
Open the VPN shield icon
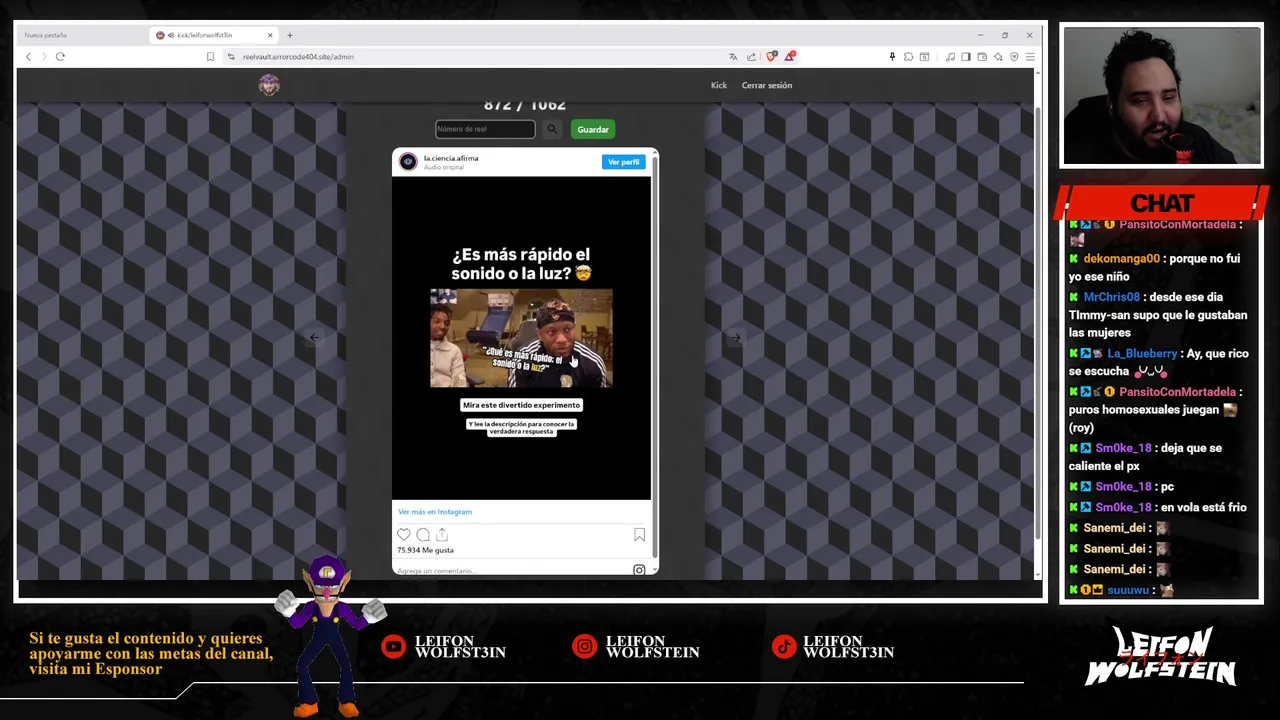click(1014, 57)
